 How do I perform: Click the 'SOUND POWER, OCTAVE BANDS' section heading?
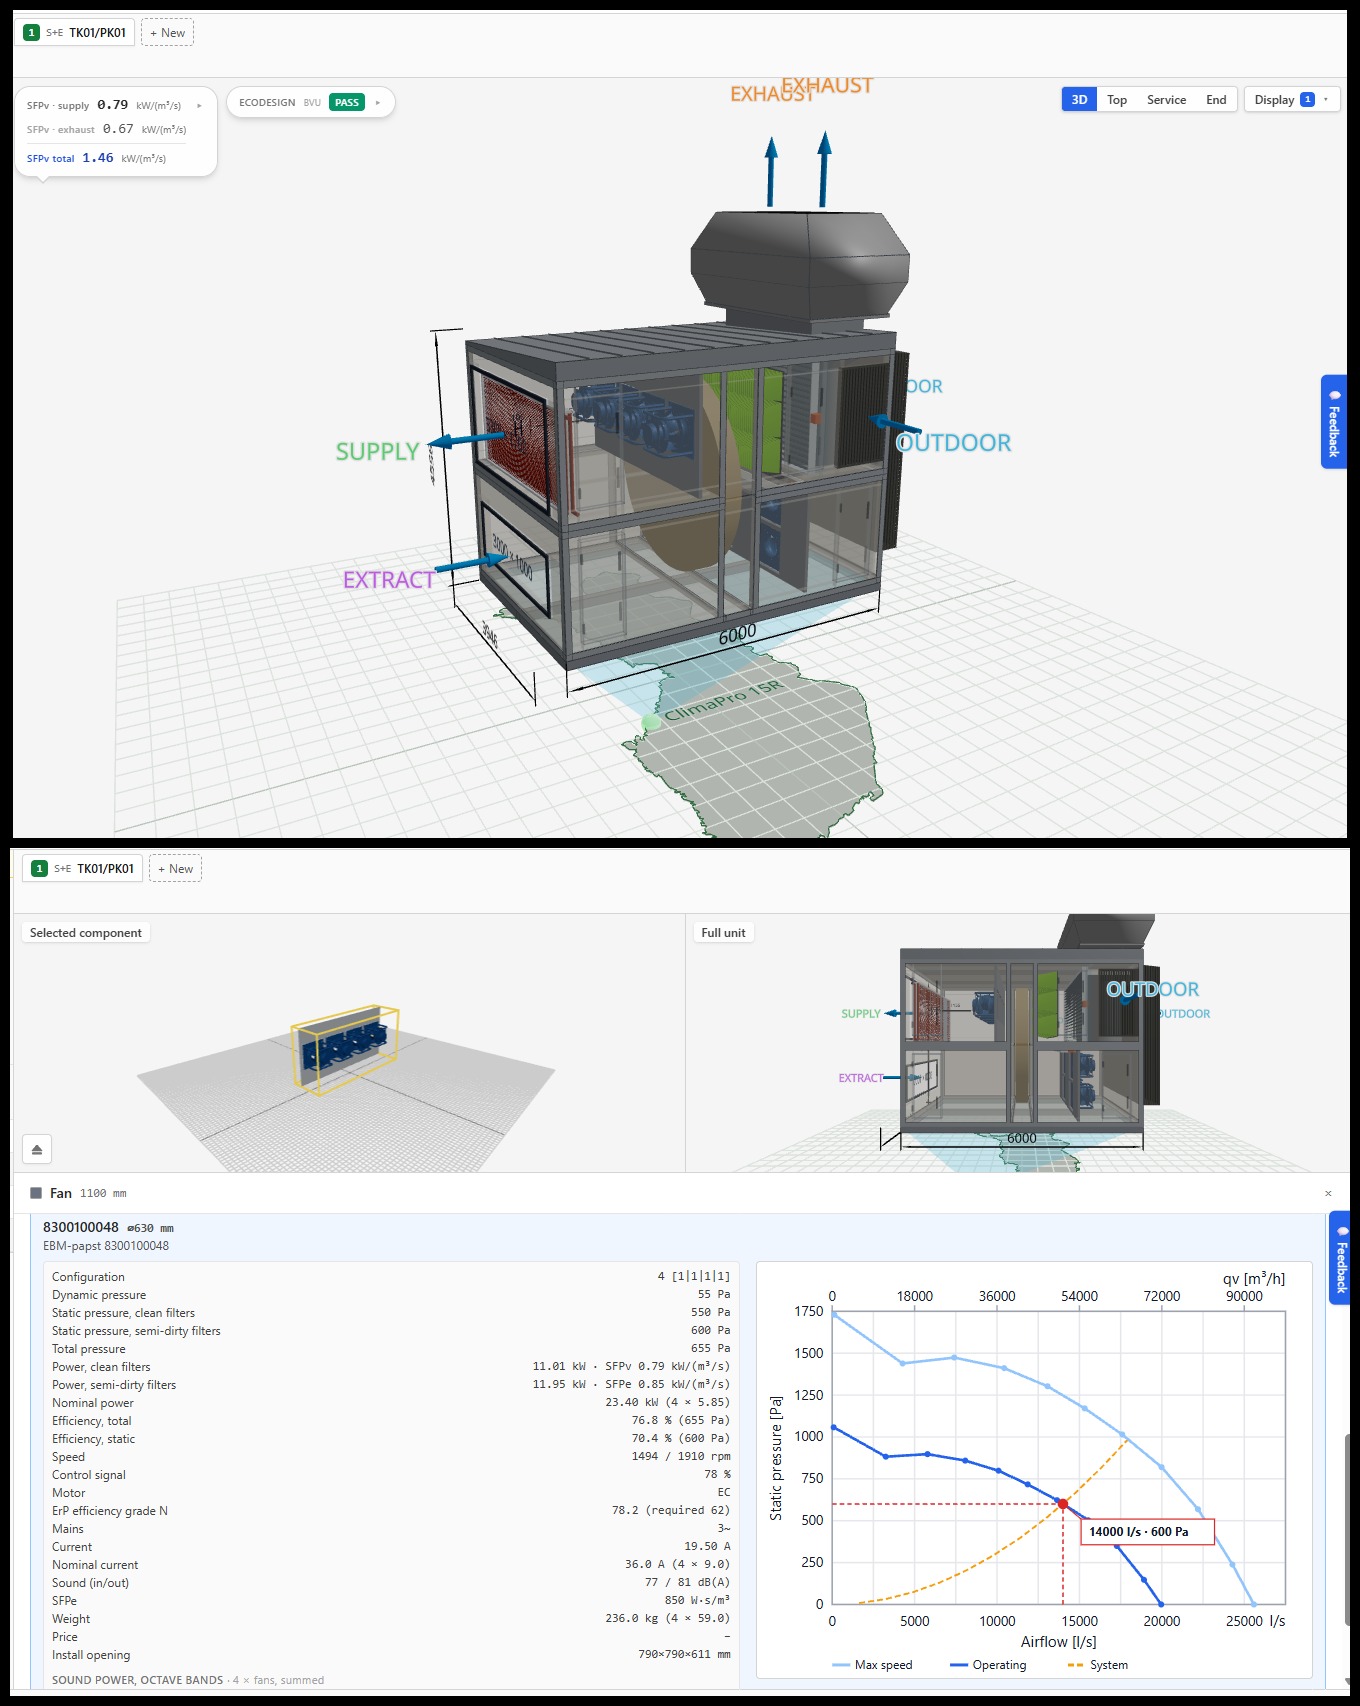pyautogui.click(x=138, y=1680)
